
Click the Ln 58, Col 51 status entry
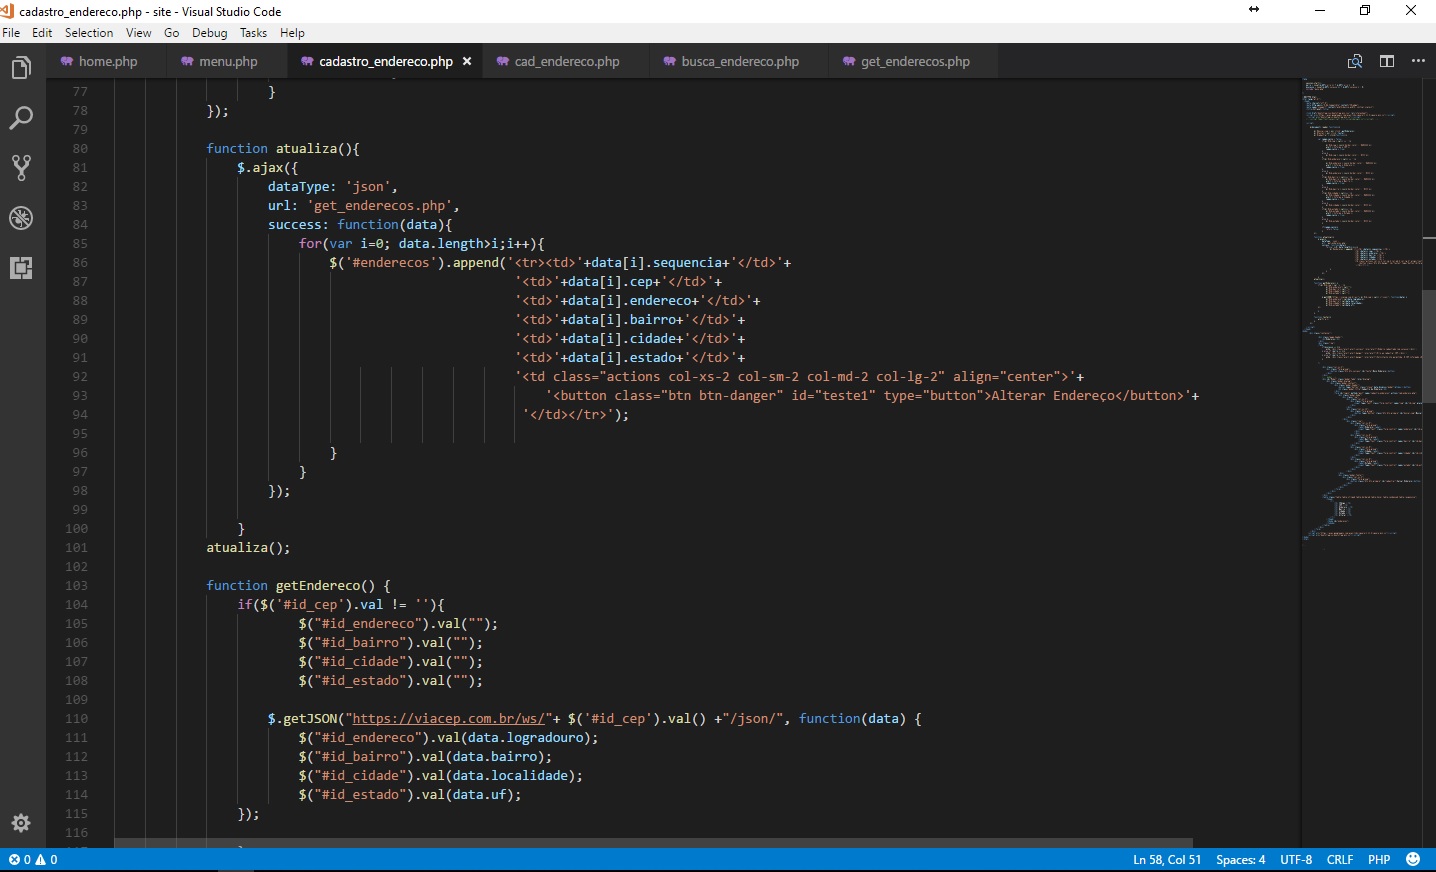tap(1167, 860)
